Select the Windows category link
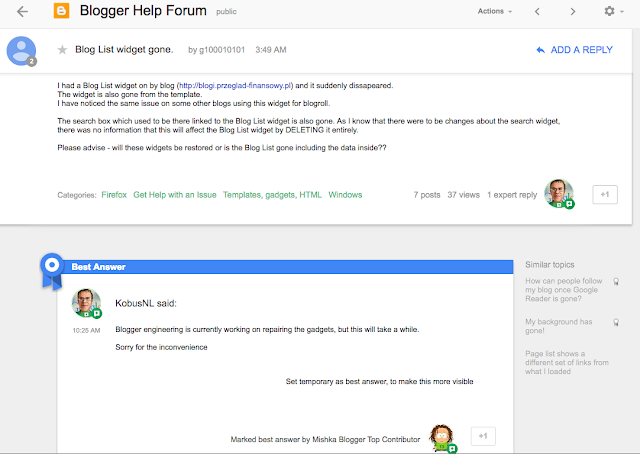Viewport: 640px width, 454px height. 345,195
